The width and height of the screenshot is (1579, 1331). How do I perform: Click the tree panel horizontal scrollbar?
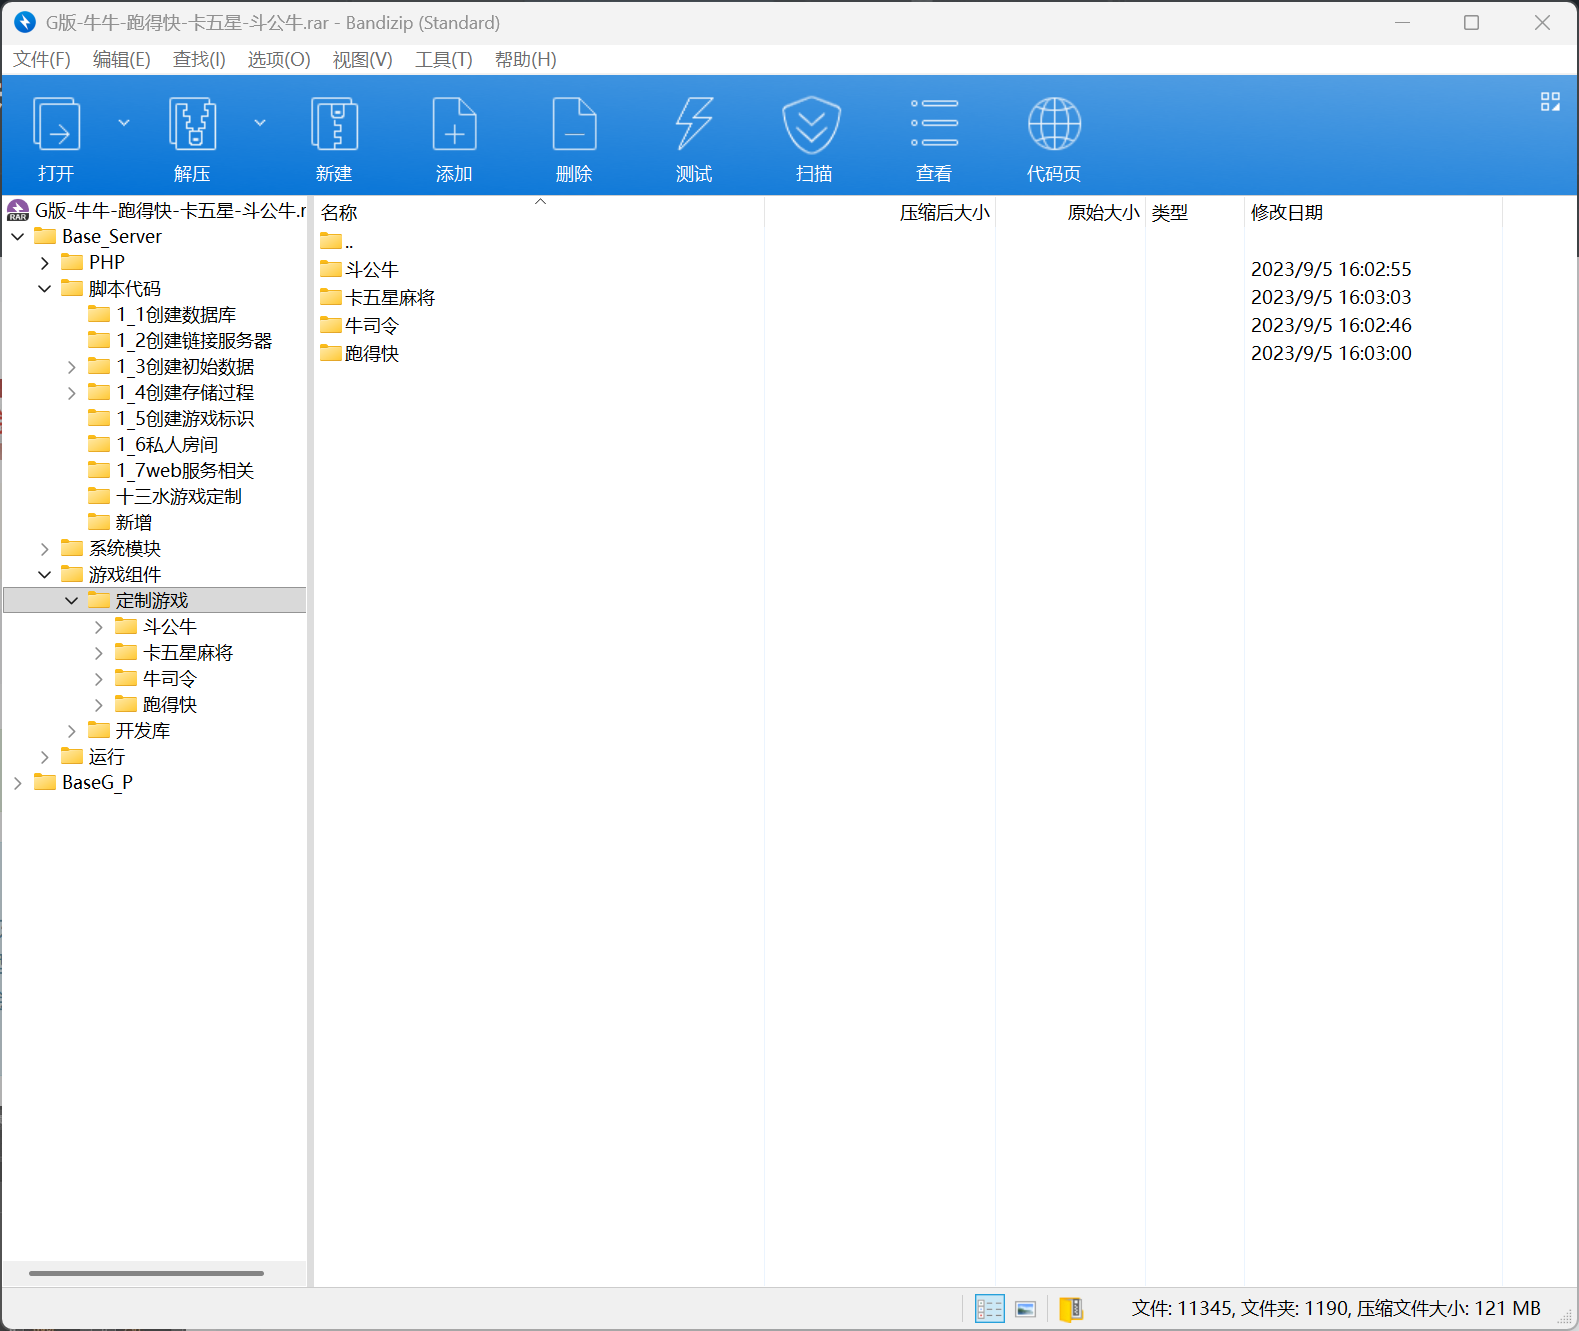[146, 1273]
